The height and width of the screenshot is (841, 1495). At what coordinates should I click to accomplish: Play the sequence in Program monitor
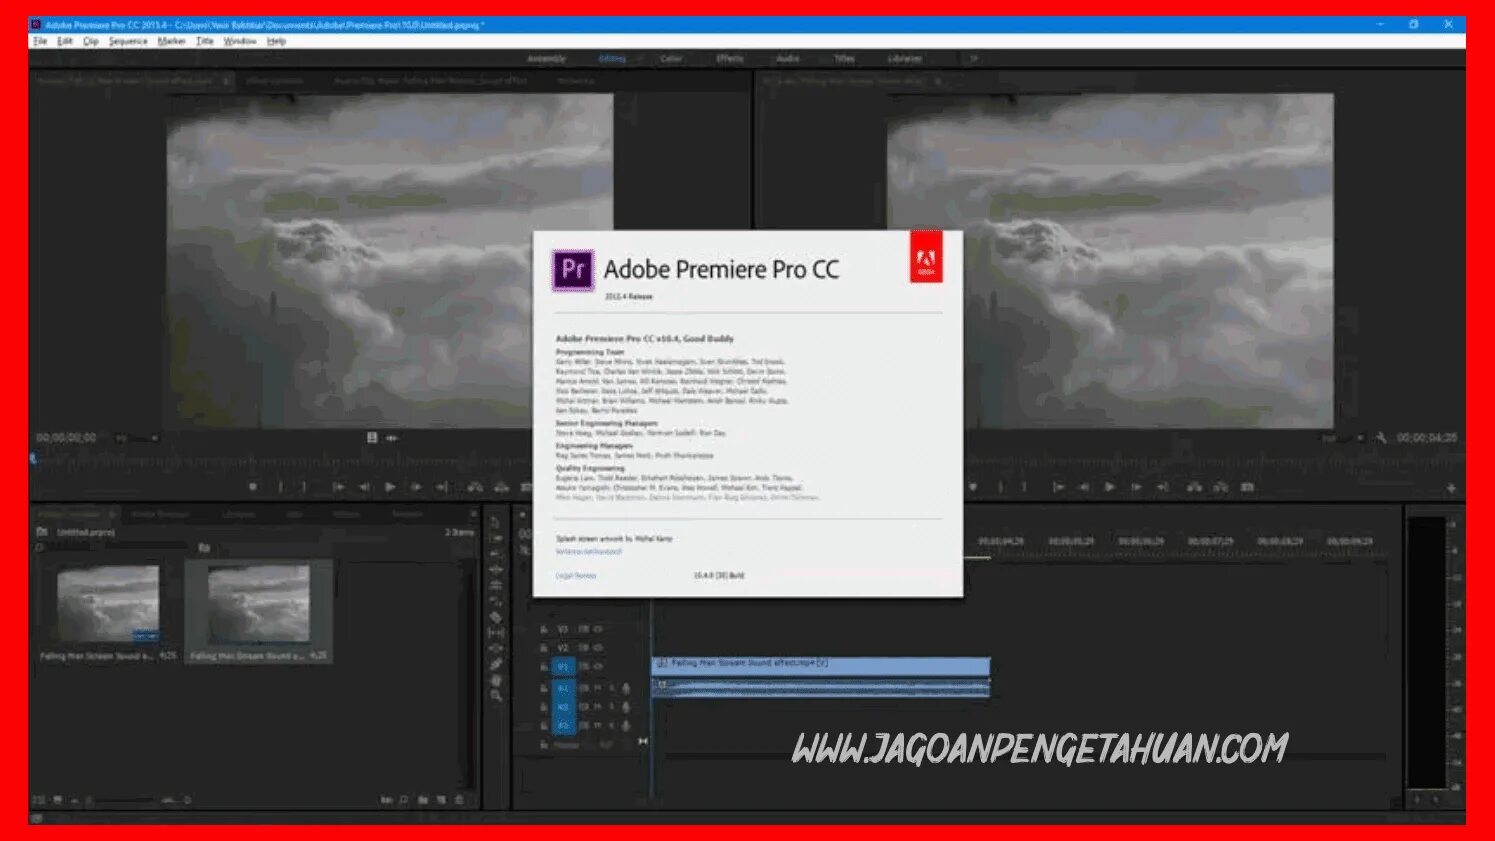click(x=1110, y=487)
